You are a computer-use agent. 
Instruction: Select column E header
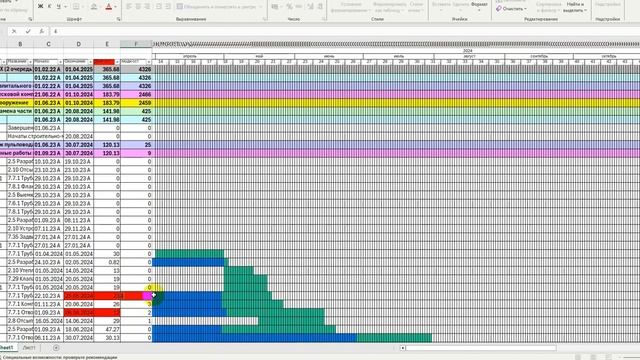click(107, 44)
